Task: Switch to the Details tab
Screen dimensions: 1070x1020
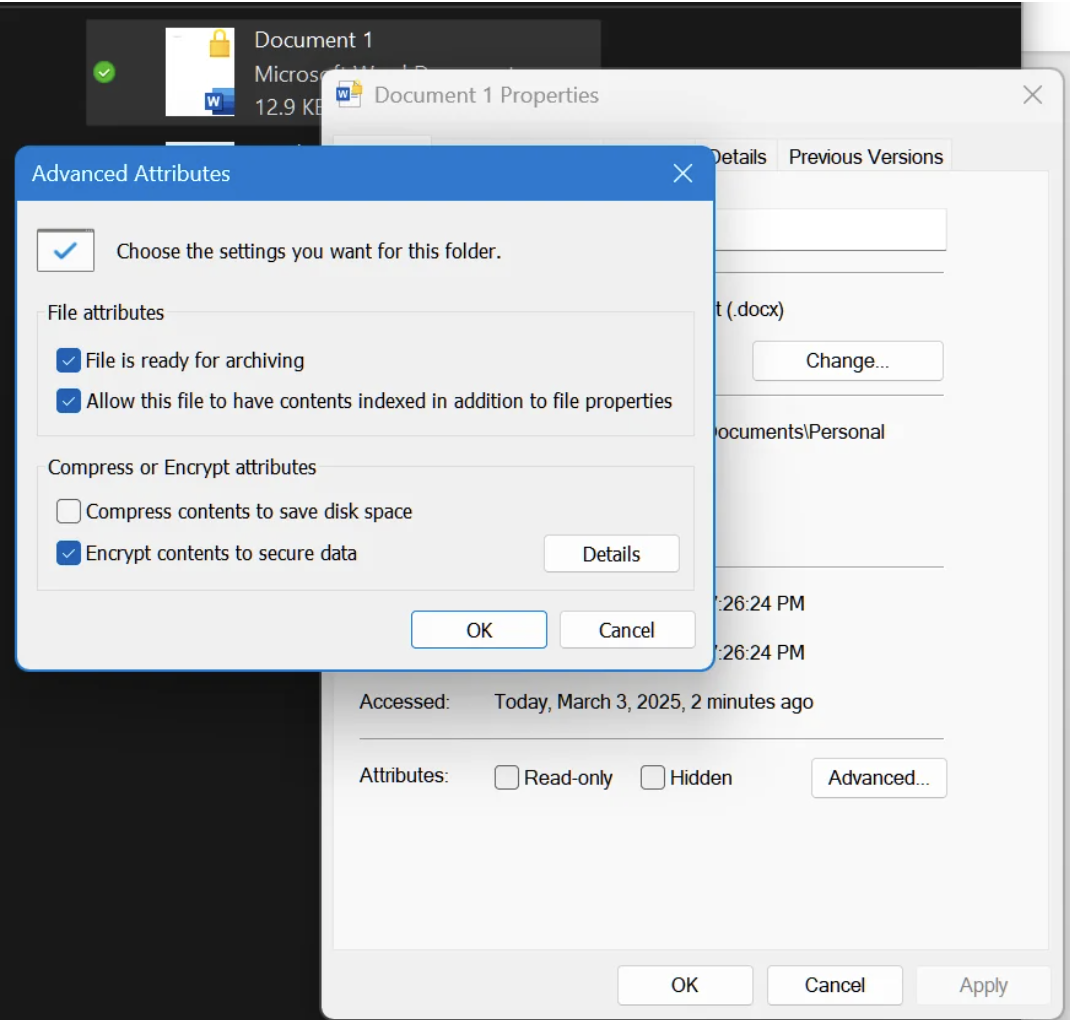Action: (x=740, y=157)
